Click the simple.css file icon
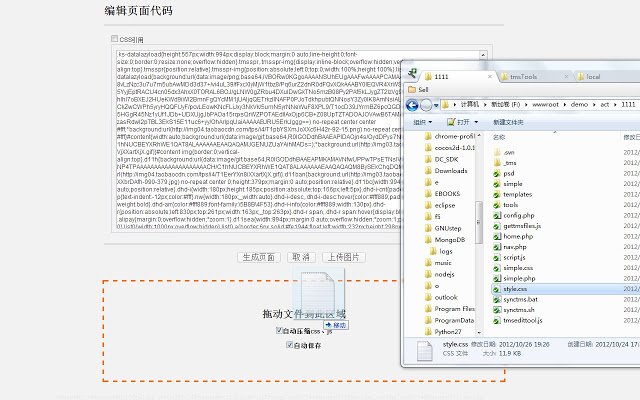 [497, 268]
